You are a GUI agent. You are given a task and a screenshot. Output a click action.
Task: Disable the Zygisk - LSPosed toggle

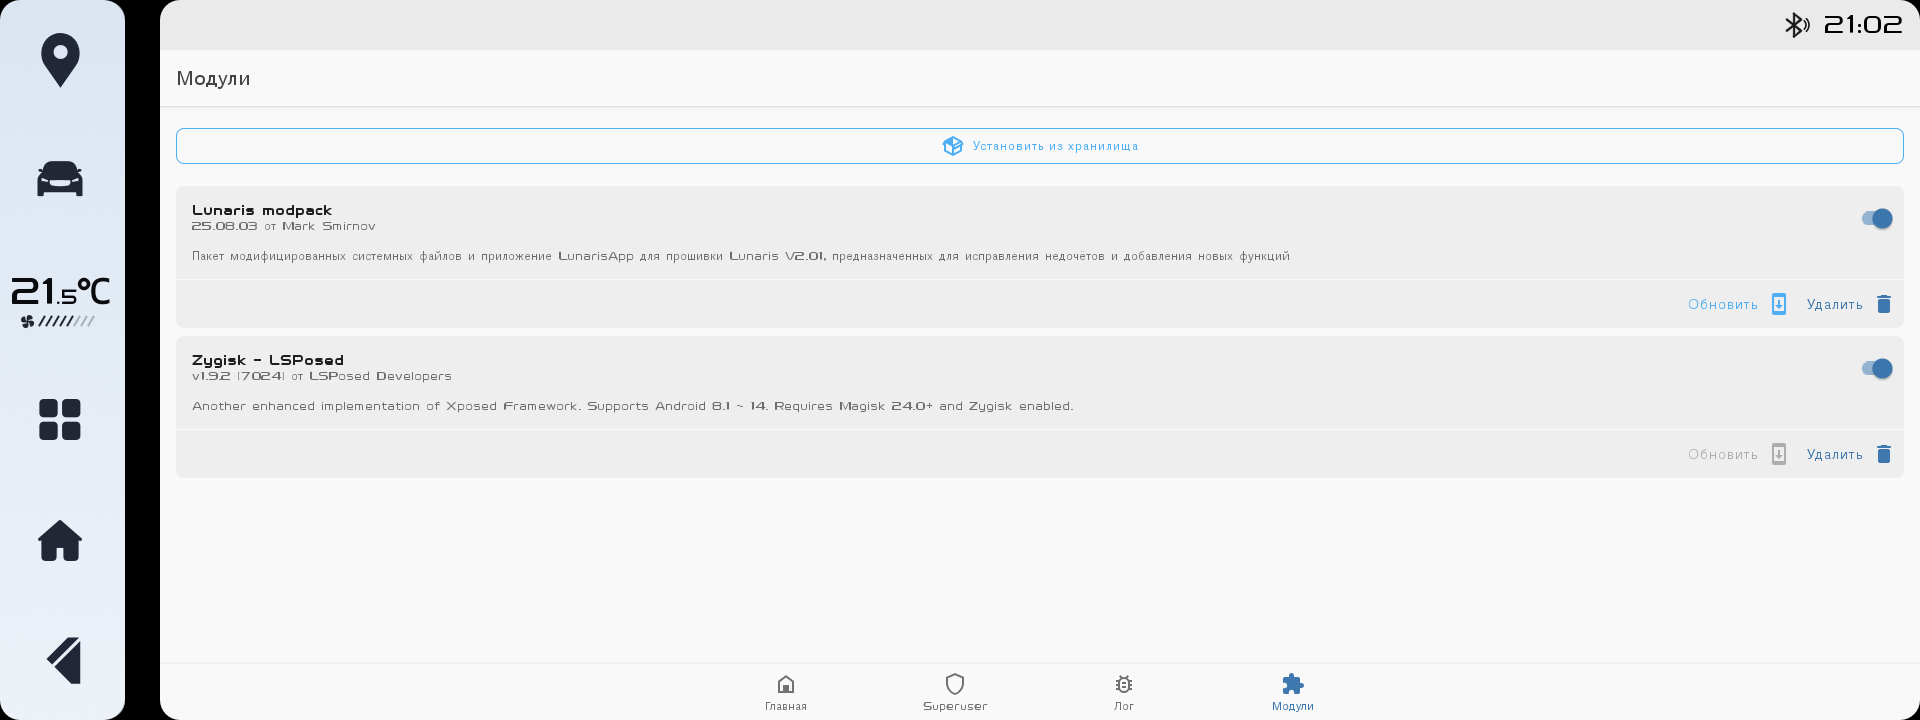click(x=1877, y=368)
